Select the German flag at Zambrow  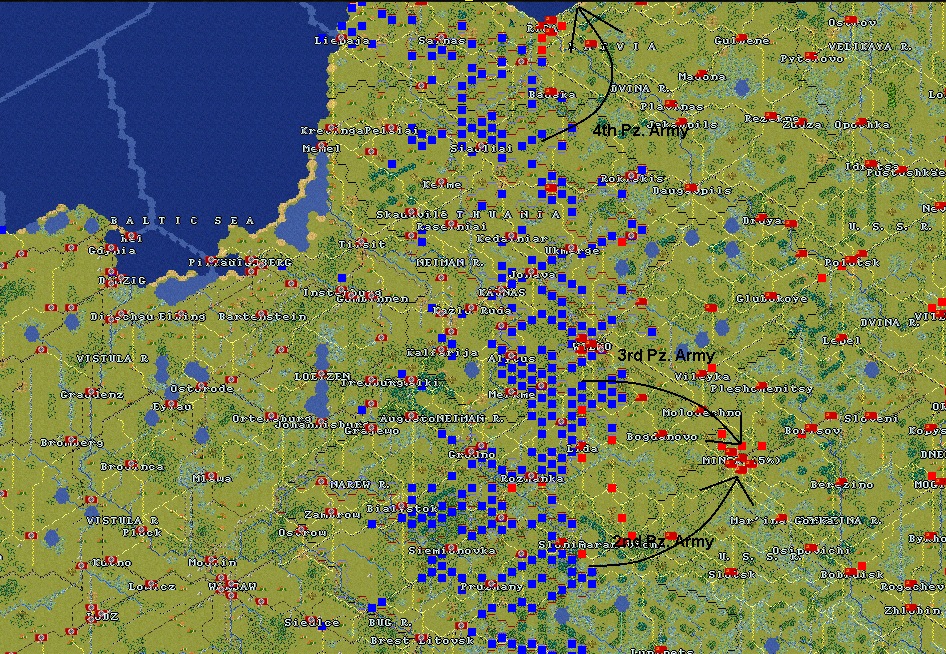[331, 512]
